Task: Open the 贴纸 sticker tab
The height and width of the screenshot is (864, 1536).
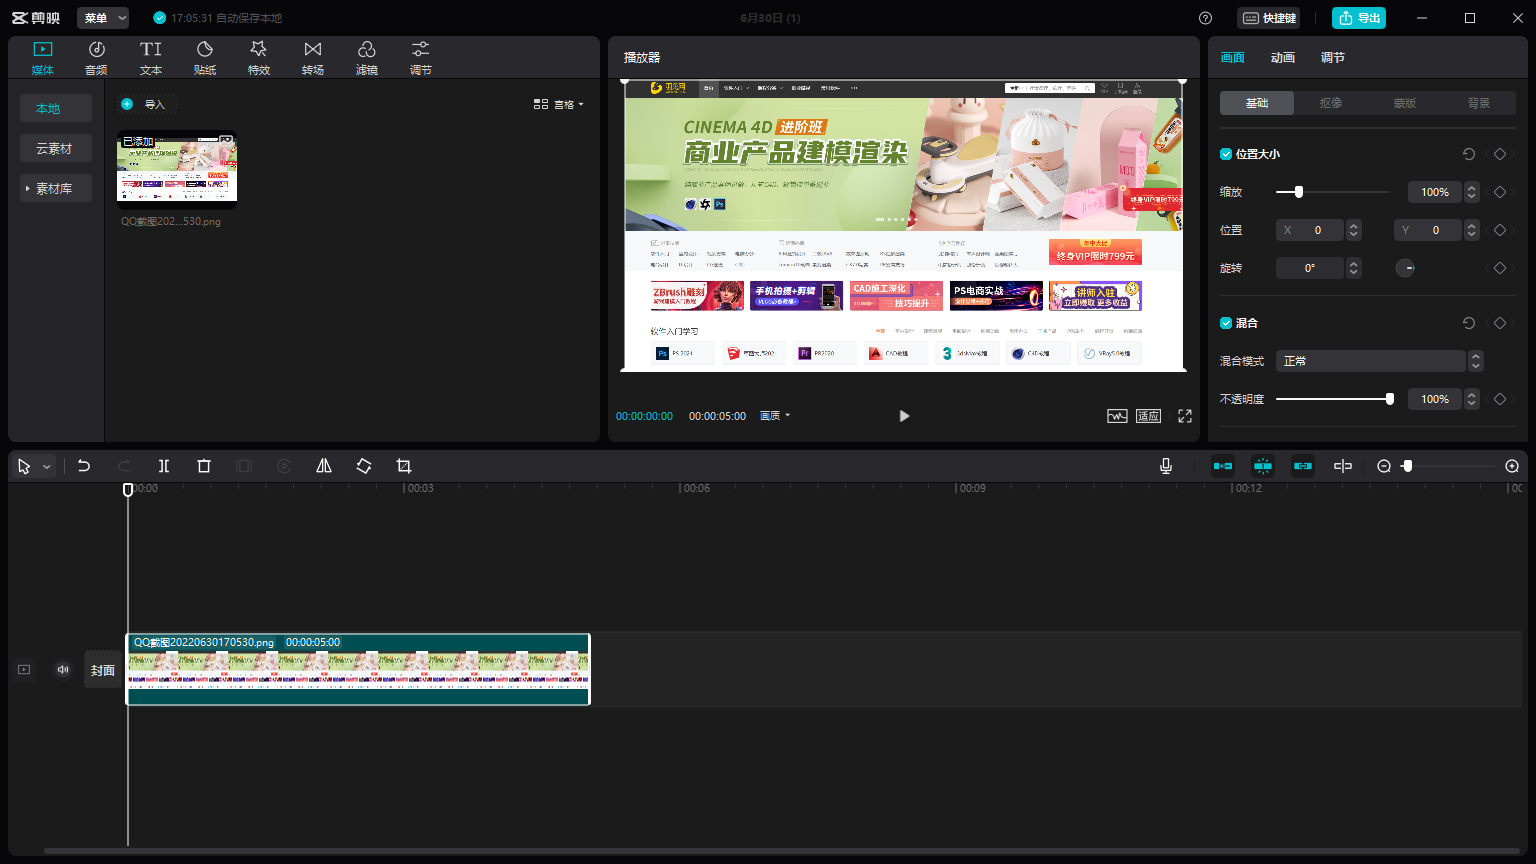Action: click(x=205, y=58)
